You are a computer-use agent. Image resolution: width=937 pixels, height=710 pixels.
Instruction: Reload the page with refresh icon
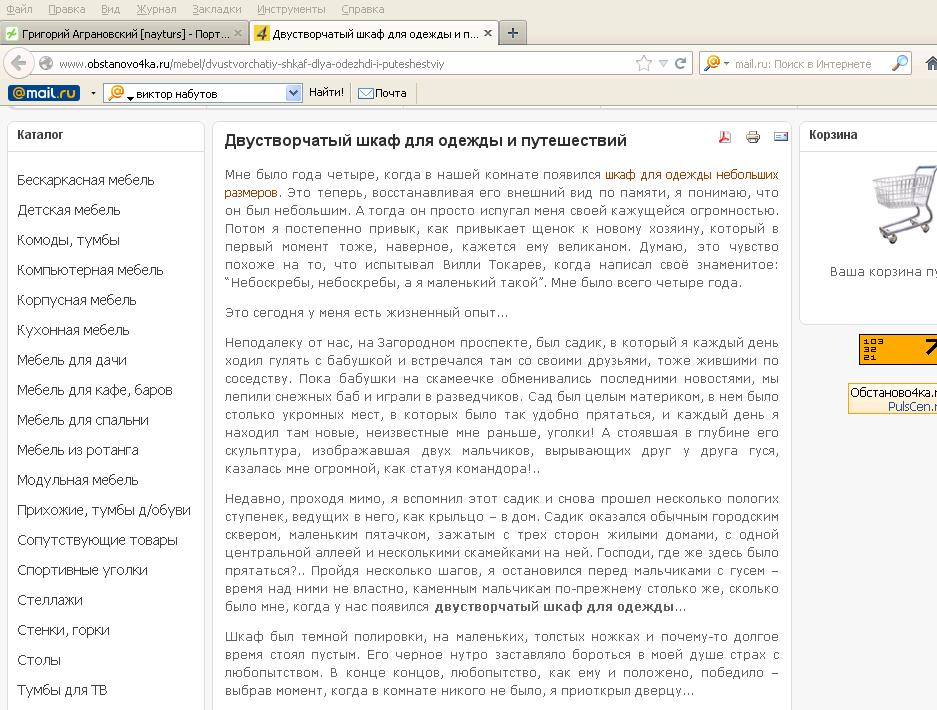[x=680, y=63]
